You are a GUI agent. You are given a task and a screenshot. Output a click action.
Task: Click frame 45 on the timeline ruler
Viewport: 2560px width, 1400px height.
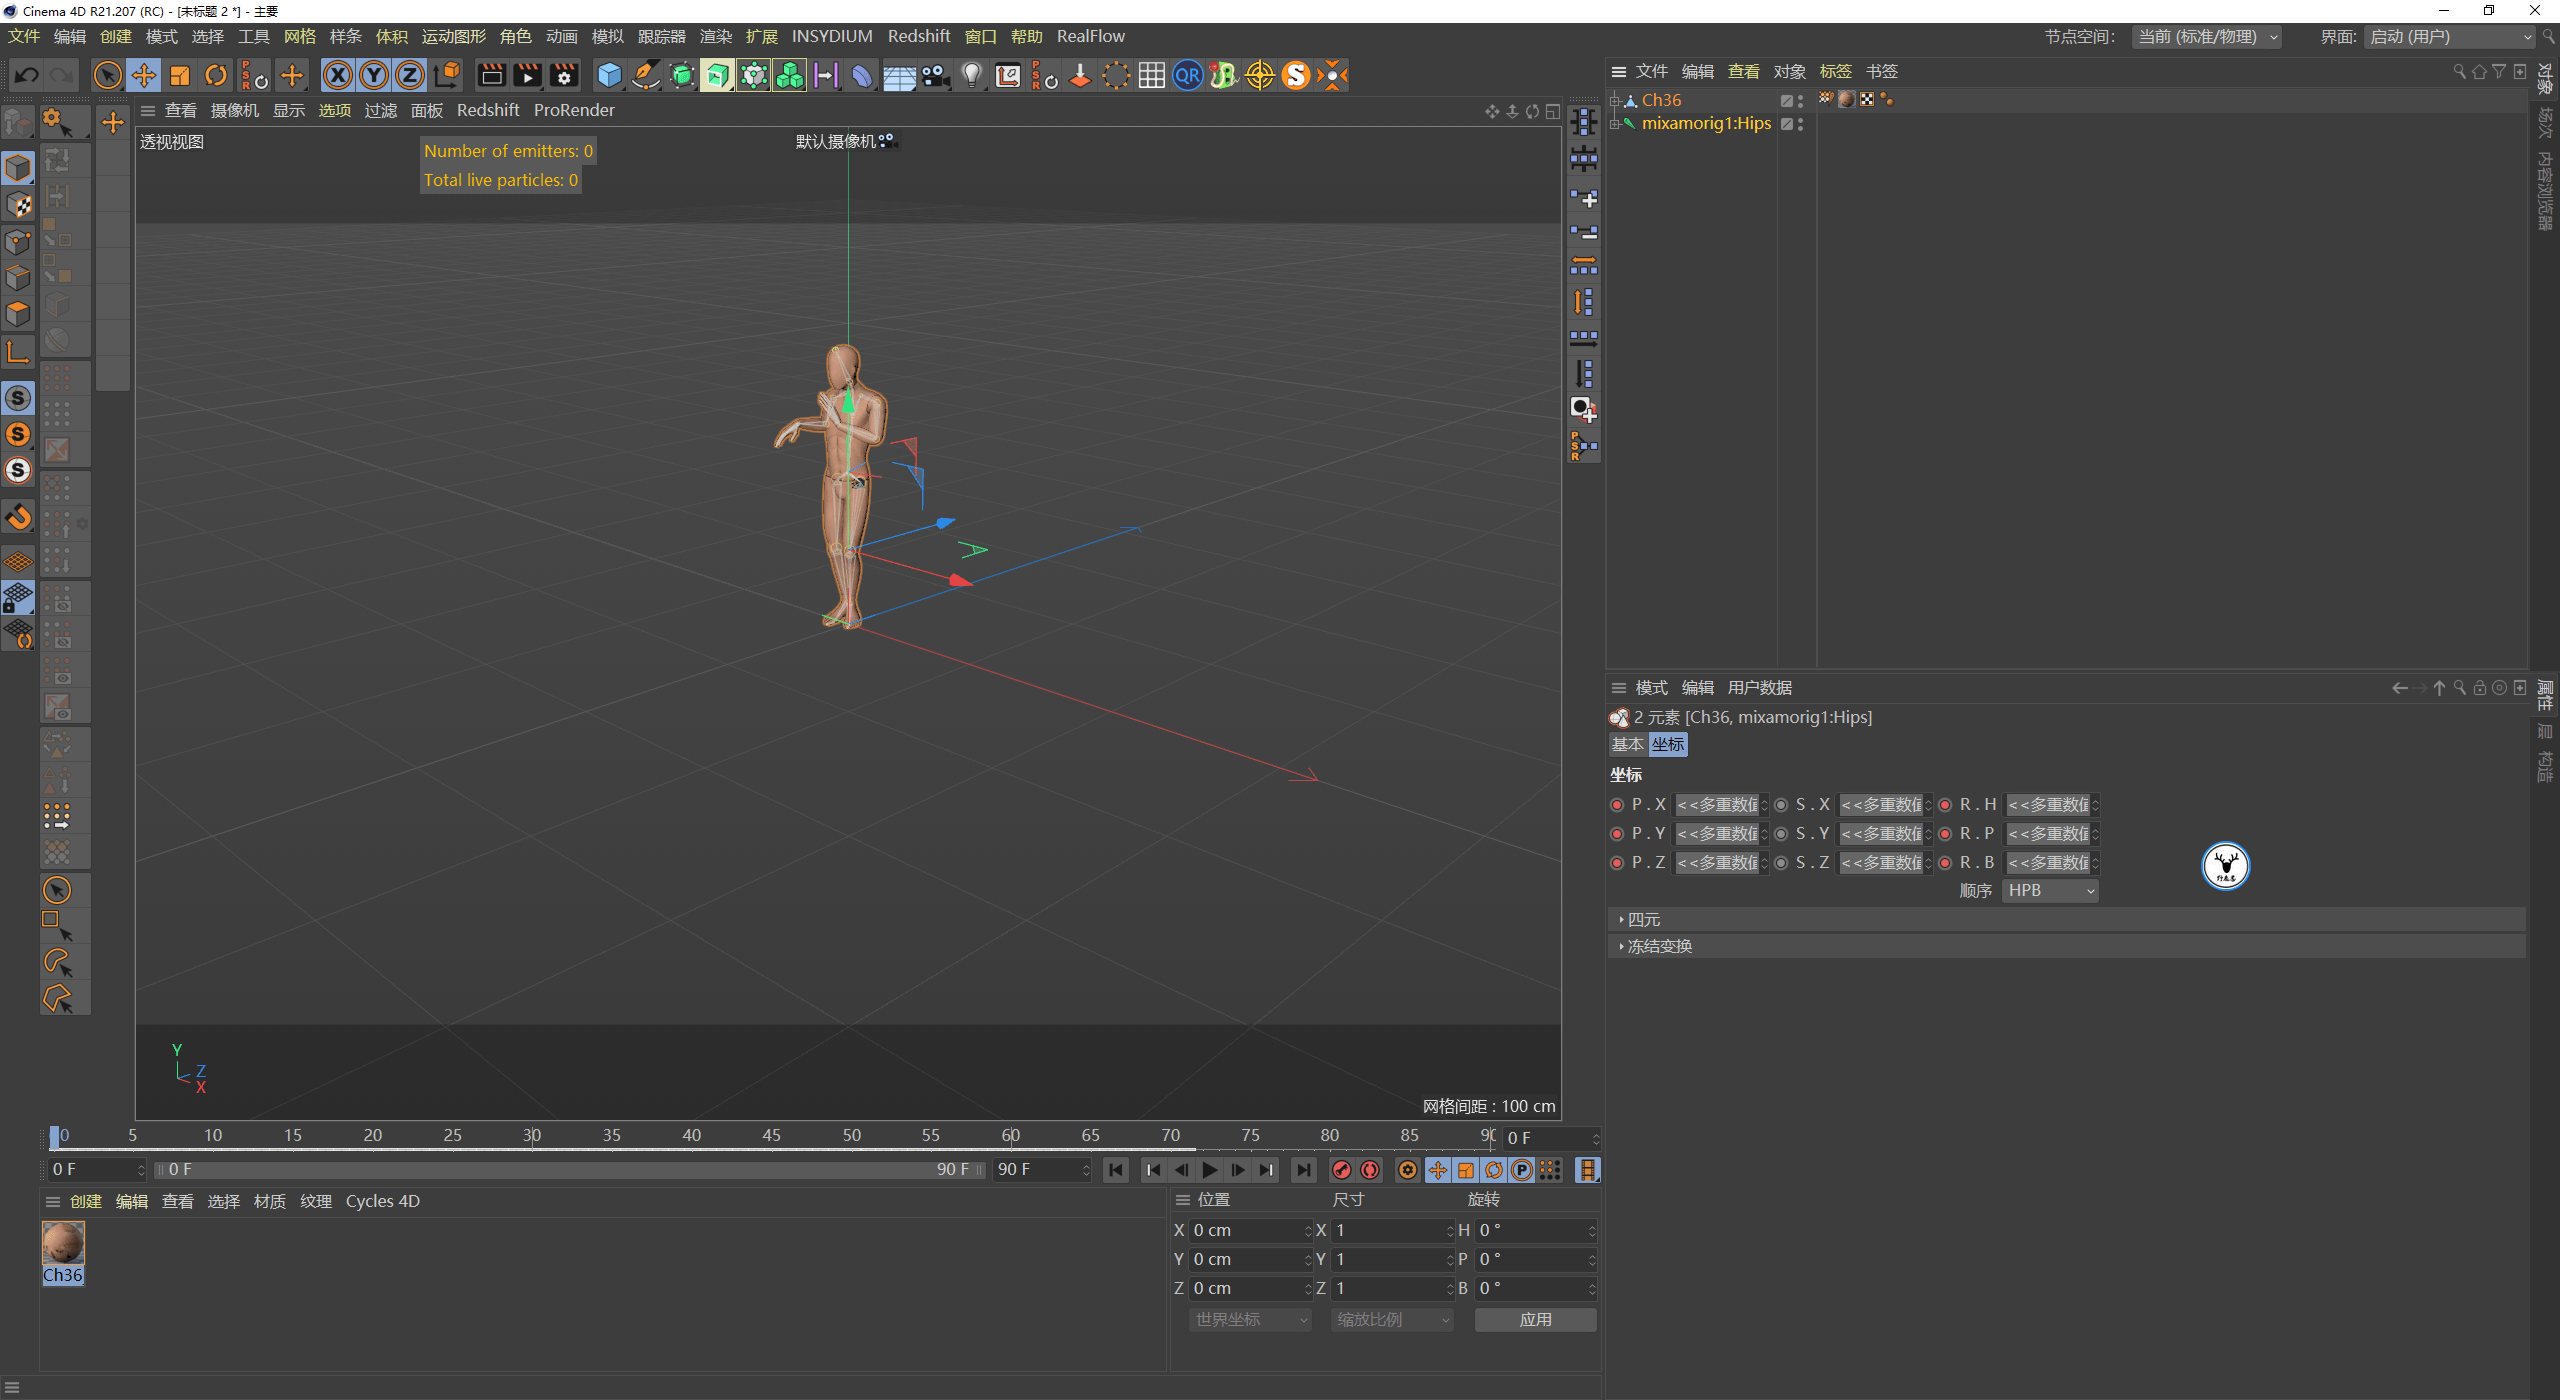click(772, 1136)
